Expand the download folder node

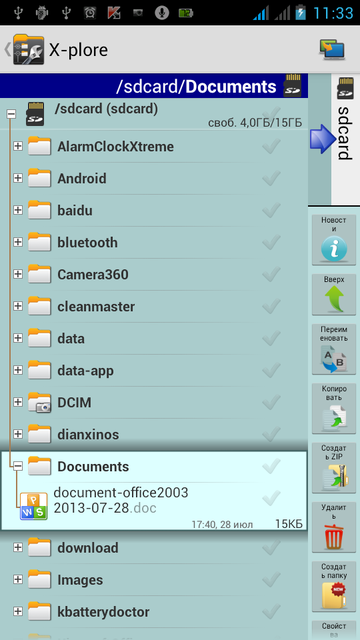pos(18,548)
